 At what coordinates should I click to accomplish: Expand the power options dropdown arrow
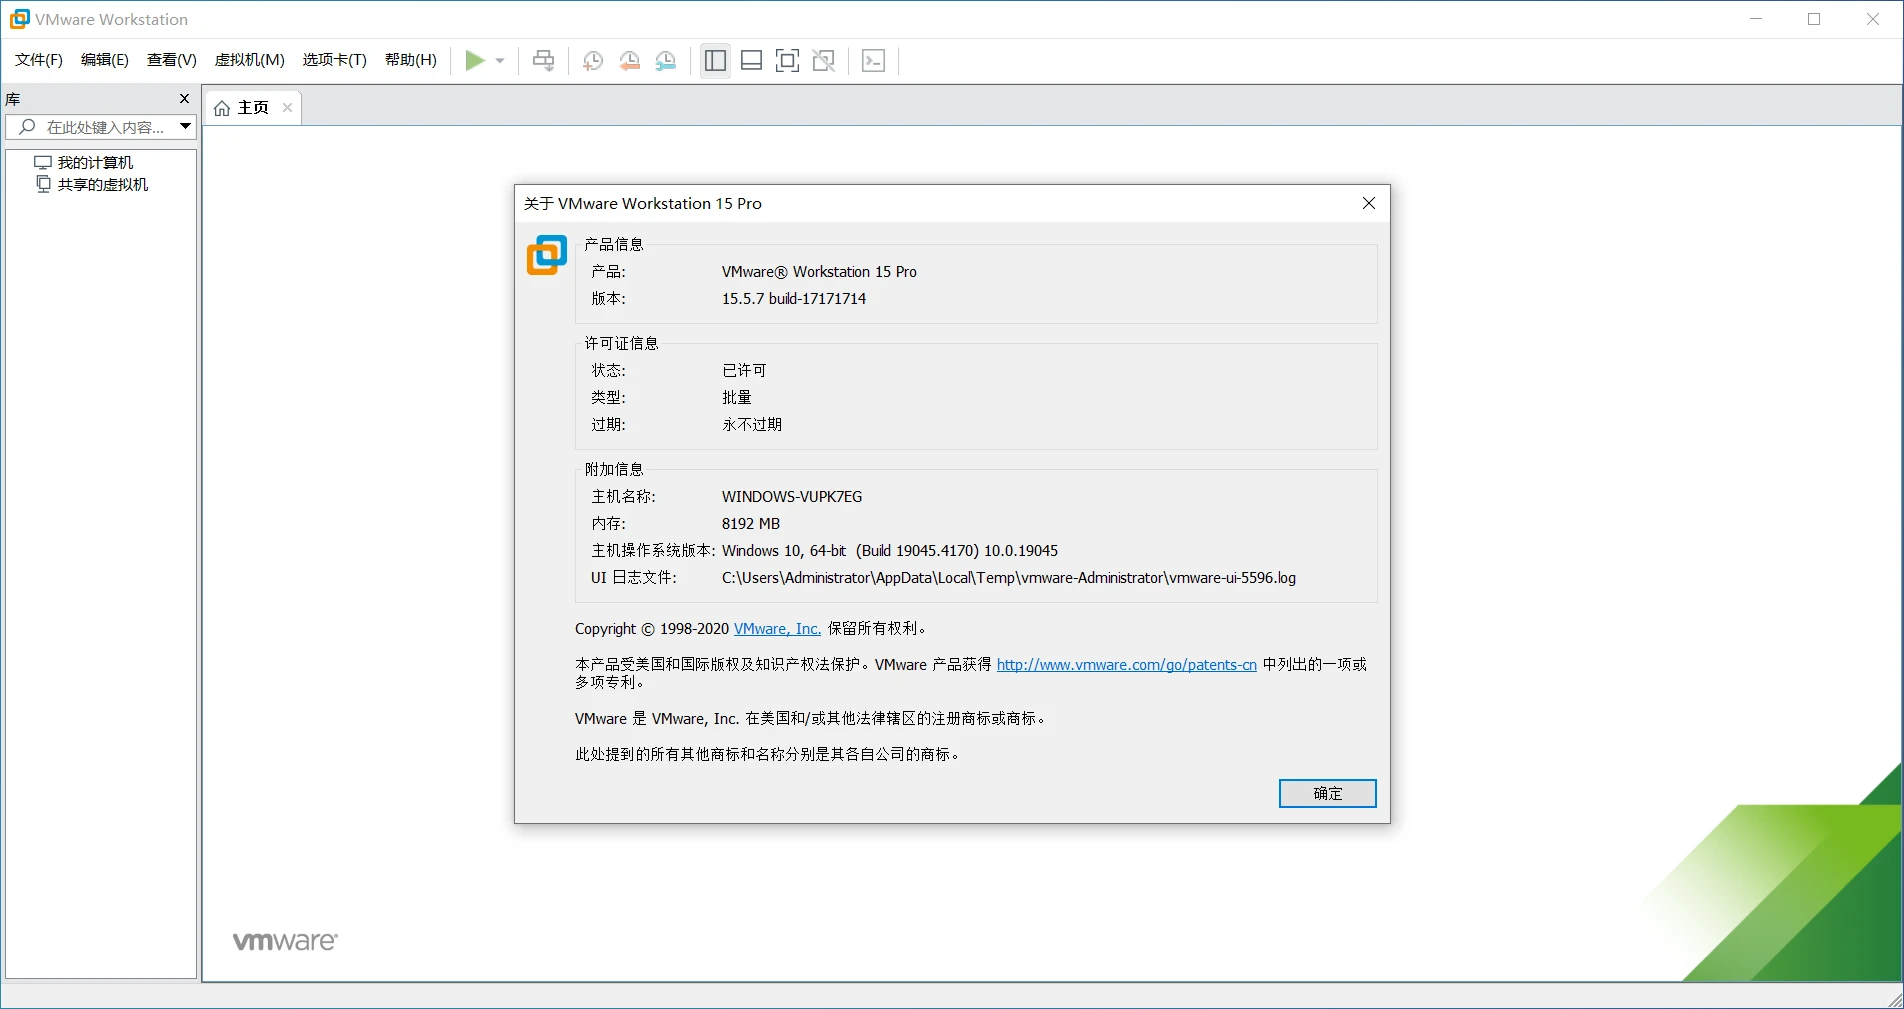pos(500,61)
